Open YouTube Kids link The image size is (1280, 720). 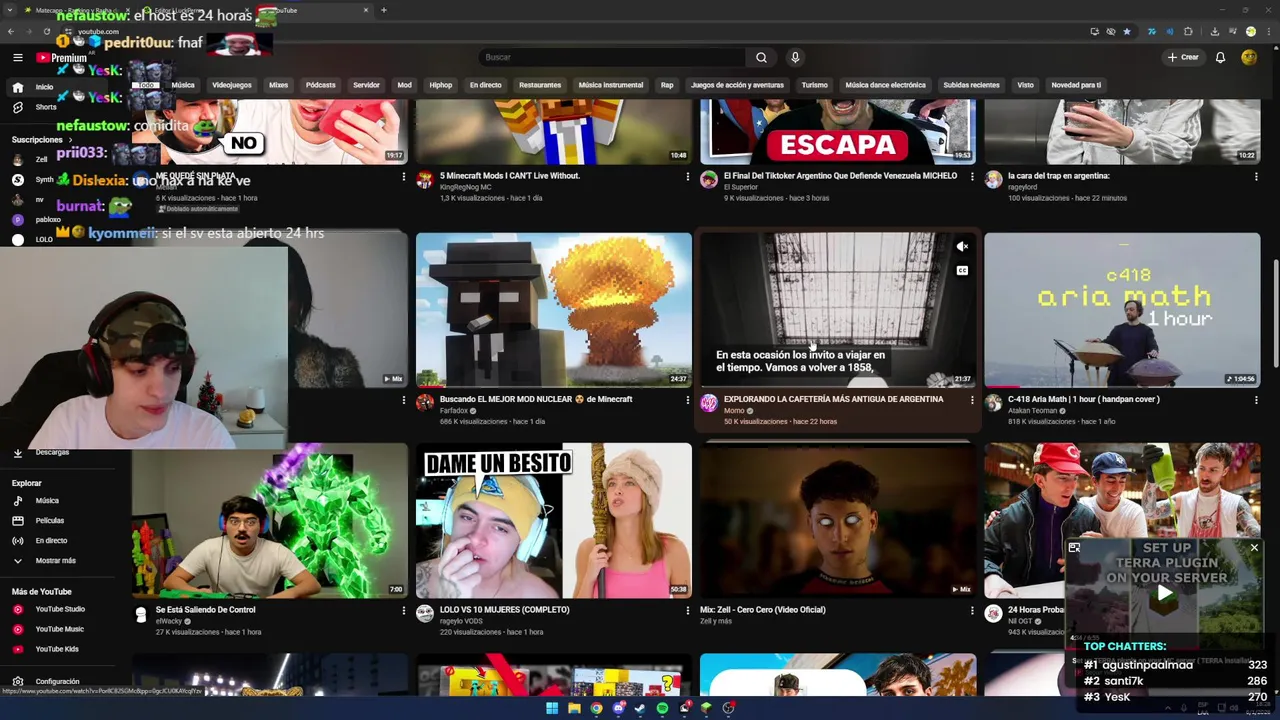point(56,649)
